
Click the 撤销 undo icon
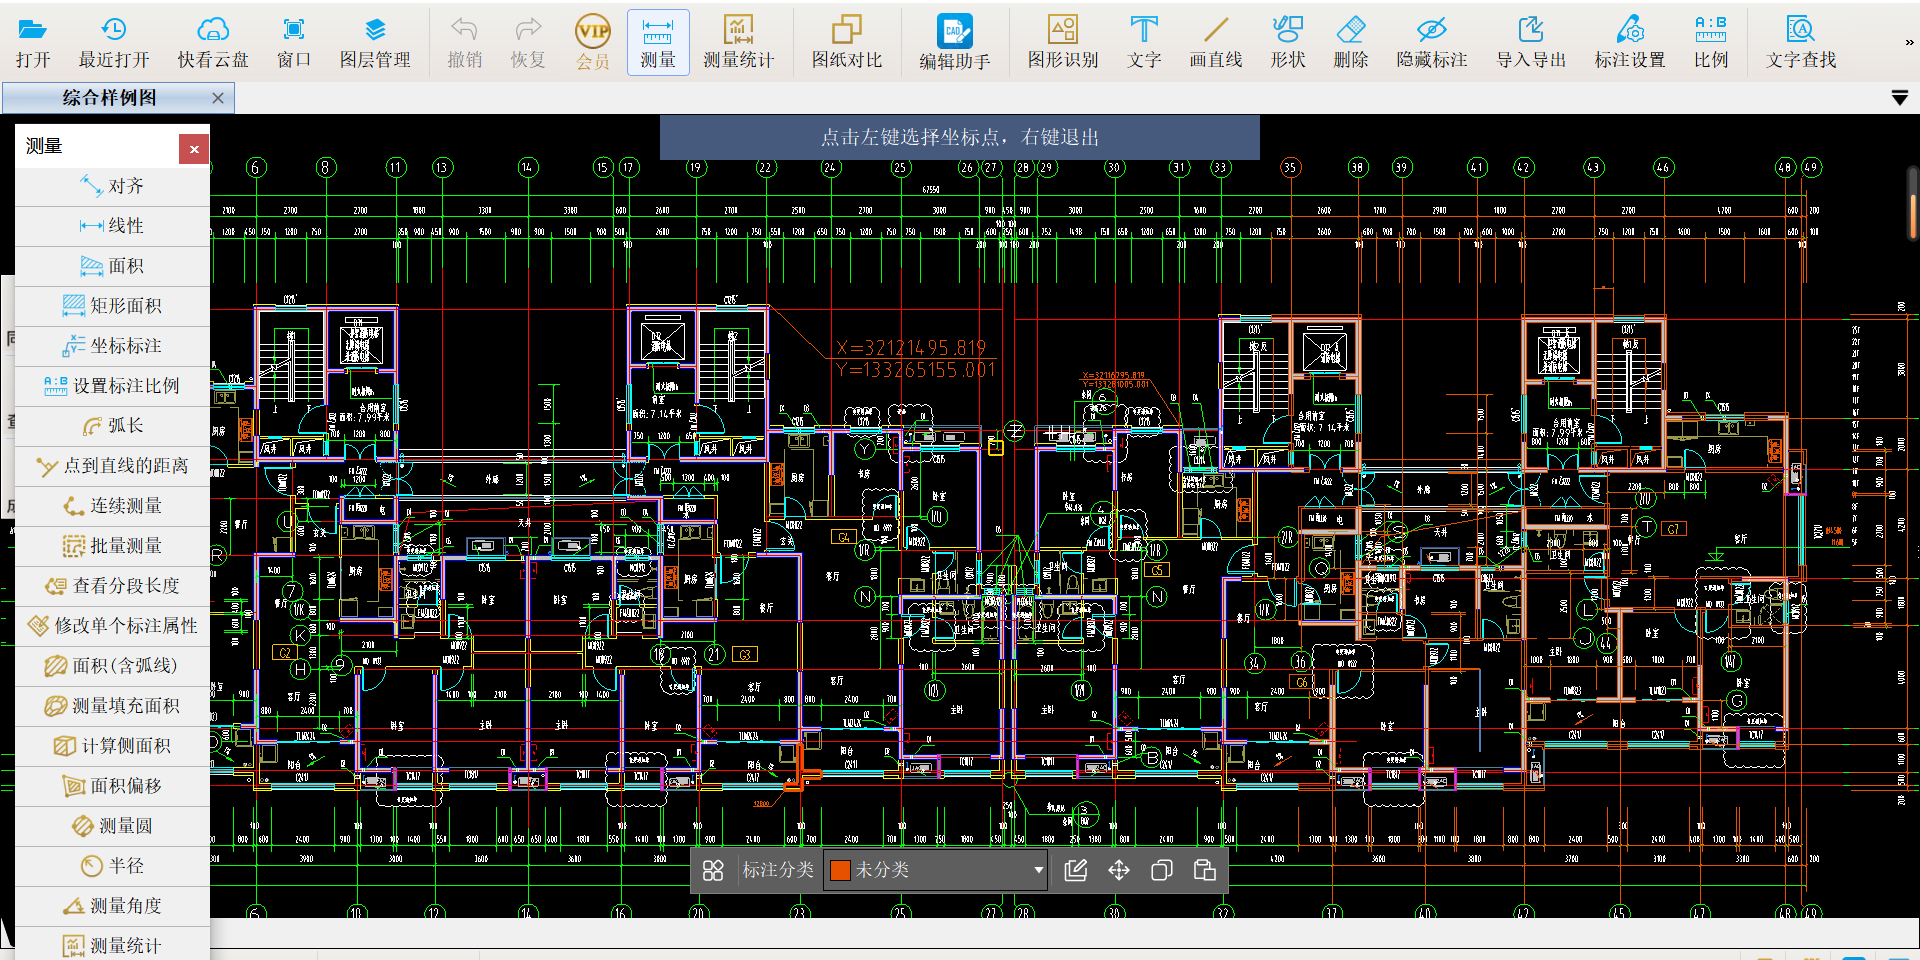464,43
